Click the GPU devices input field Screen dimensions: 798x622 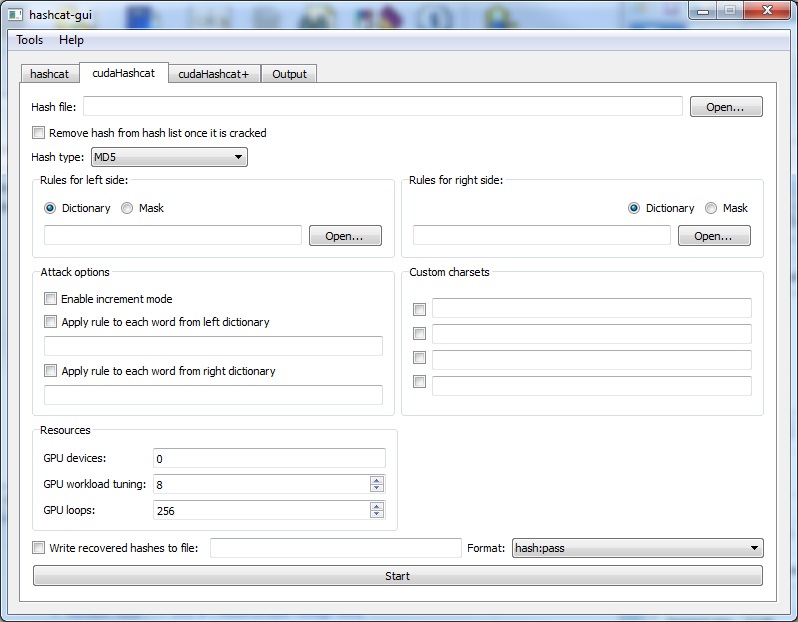269,458
